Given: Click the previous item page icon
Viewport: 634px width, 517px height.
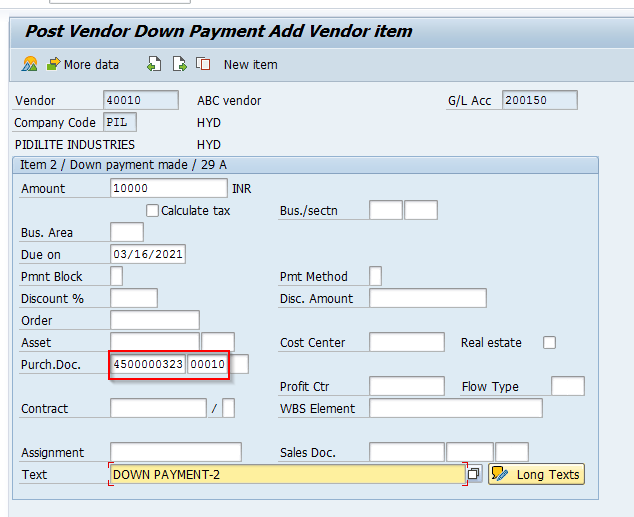Looking at the screenshot, I should [154, 64].
